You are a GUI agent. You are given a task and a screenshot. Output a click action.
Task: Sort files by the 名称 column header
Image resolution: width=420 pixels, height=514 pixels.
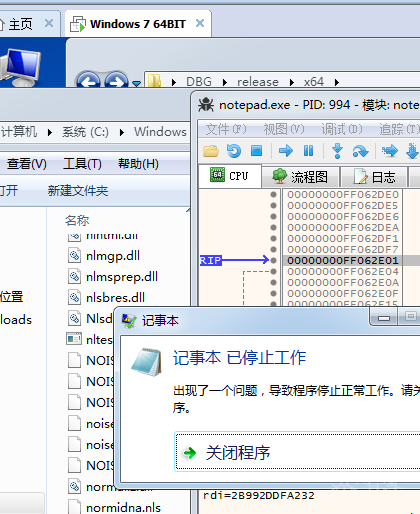tap(77, 220)
